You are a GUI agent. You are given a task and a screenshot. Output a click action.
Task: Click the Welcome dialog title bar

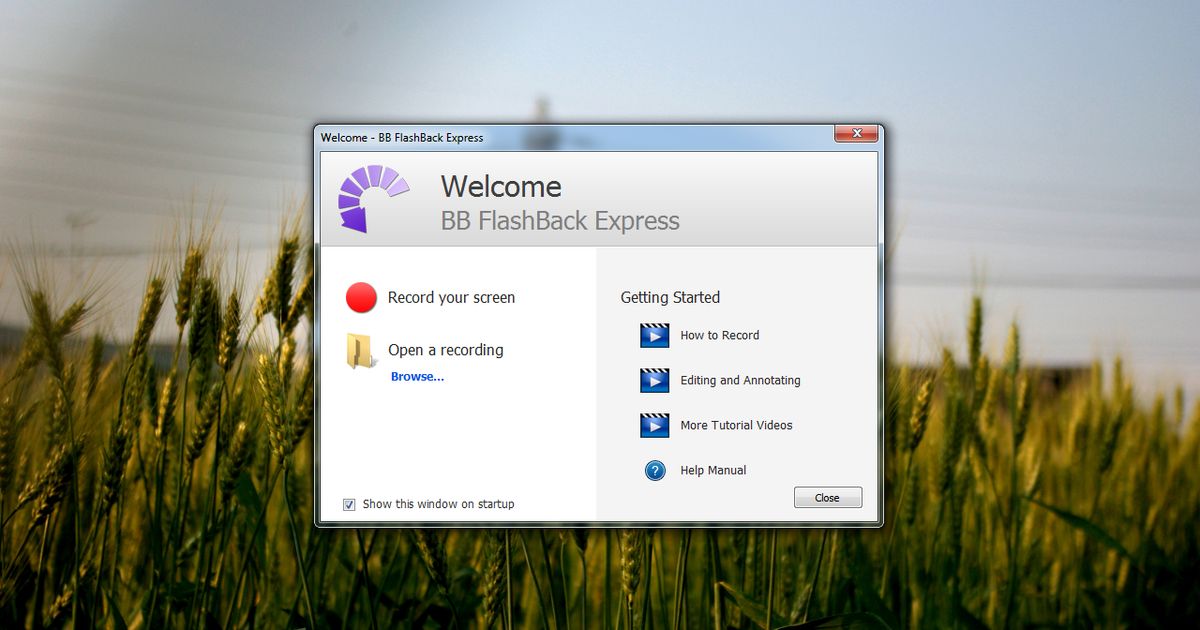click(x=500, y=137)
